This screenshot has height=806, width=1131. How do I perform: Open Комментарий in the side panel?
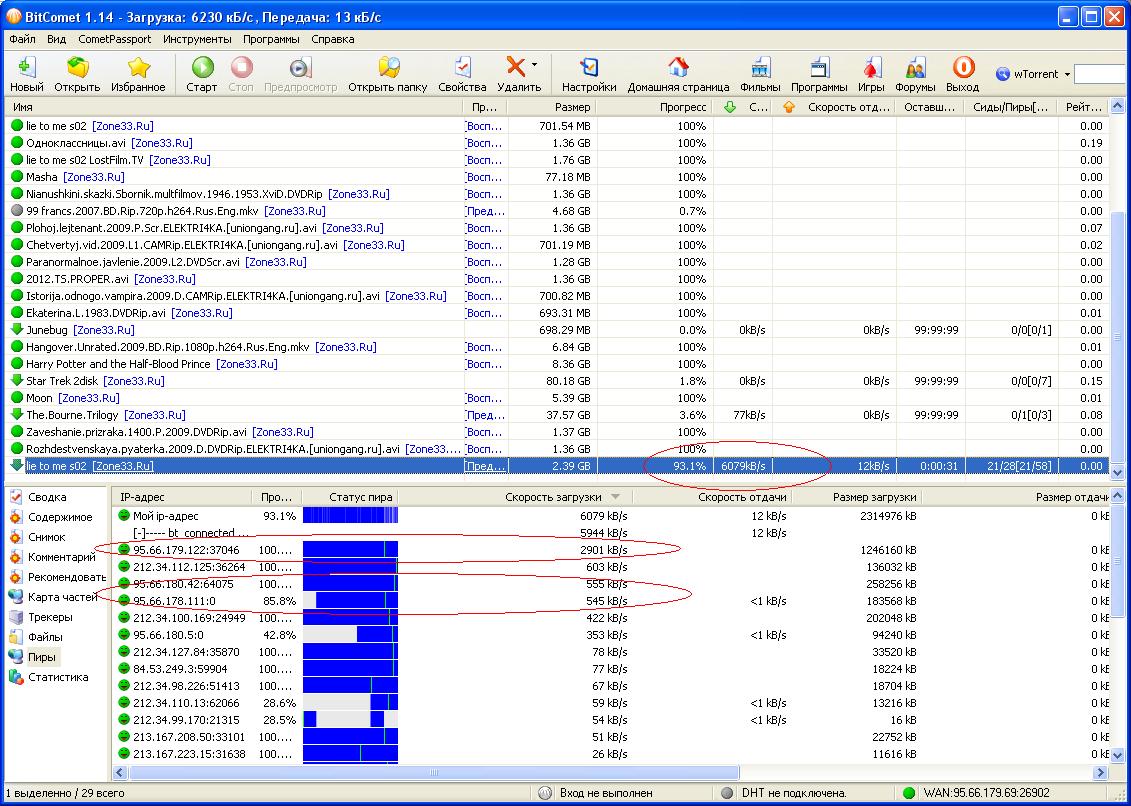(x=61, y=557)
